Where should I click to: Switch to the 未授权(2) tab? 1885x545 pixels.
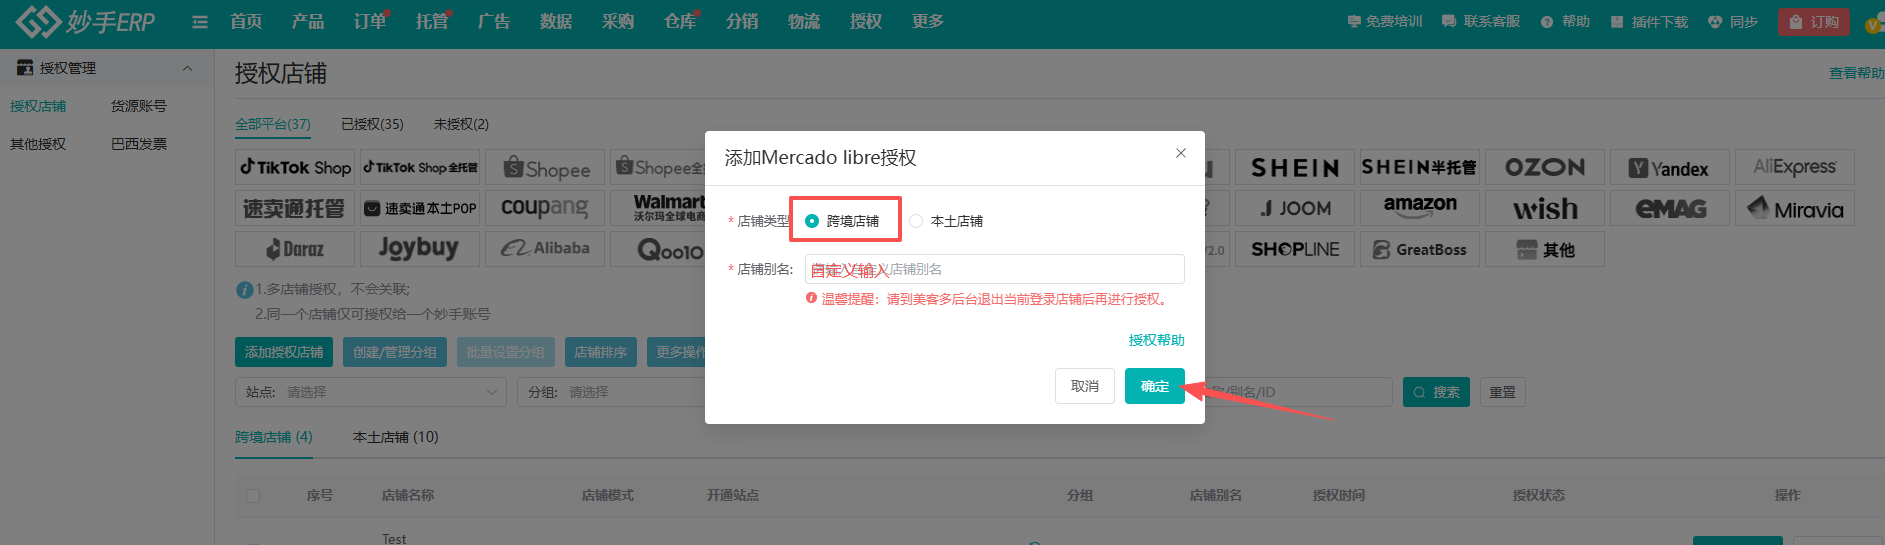click(461, 124)
